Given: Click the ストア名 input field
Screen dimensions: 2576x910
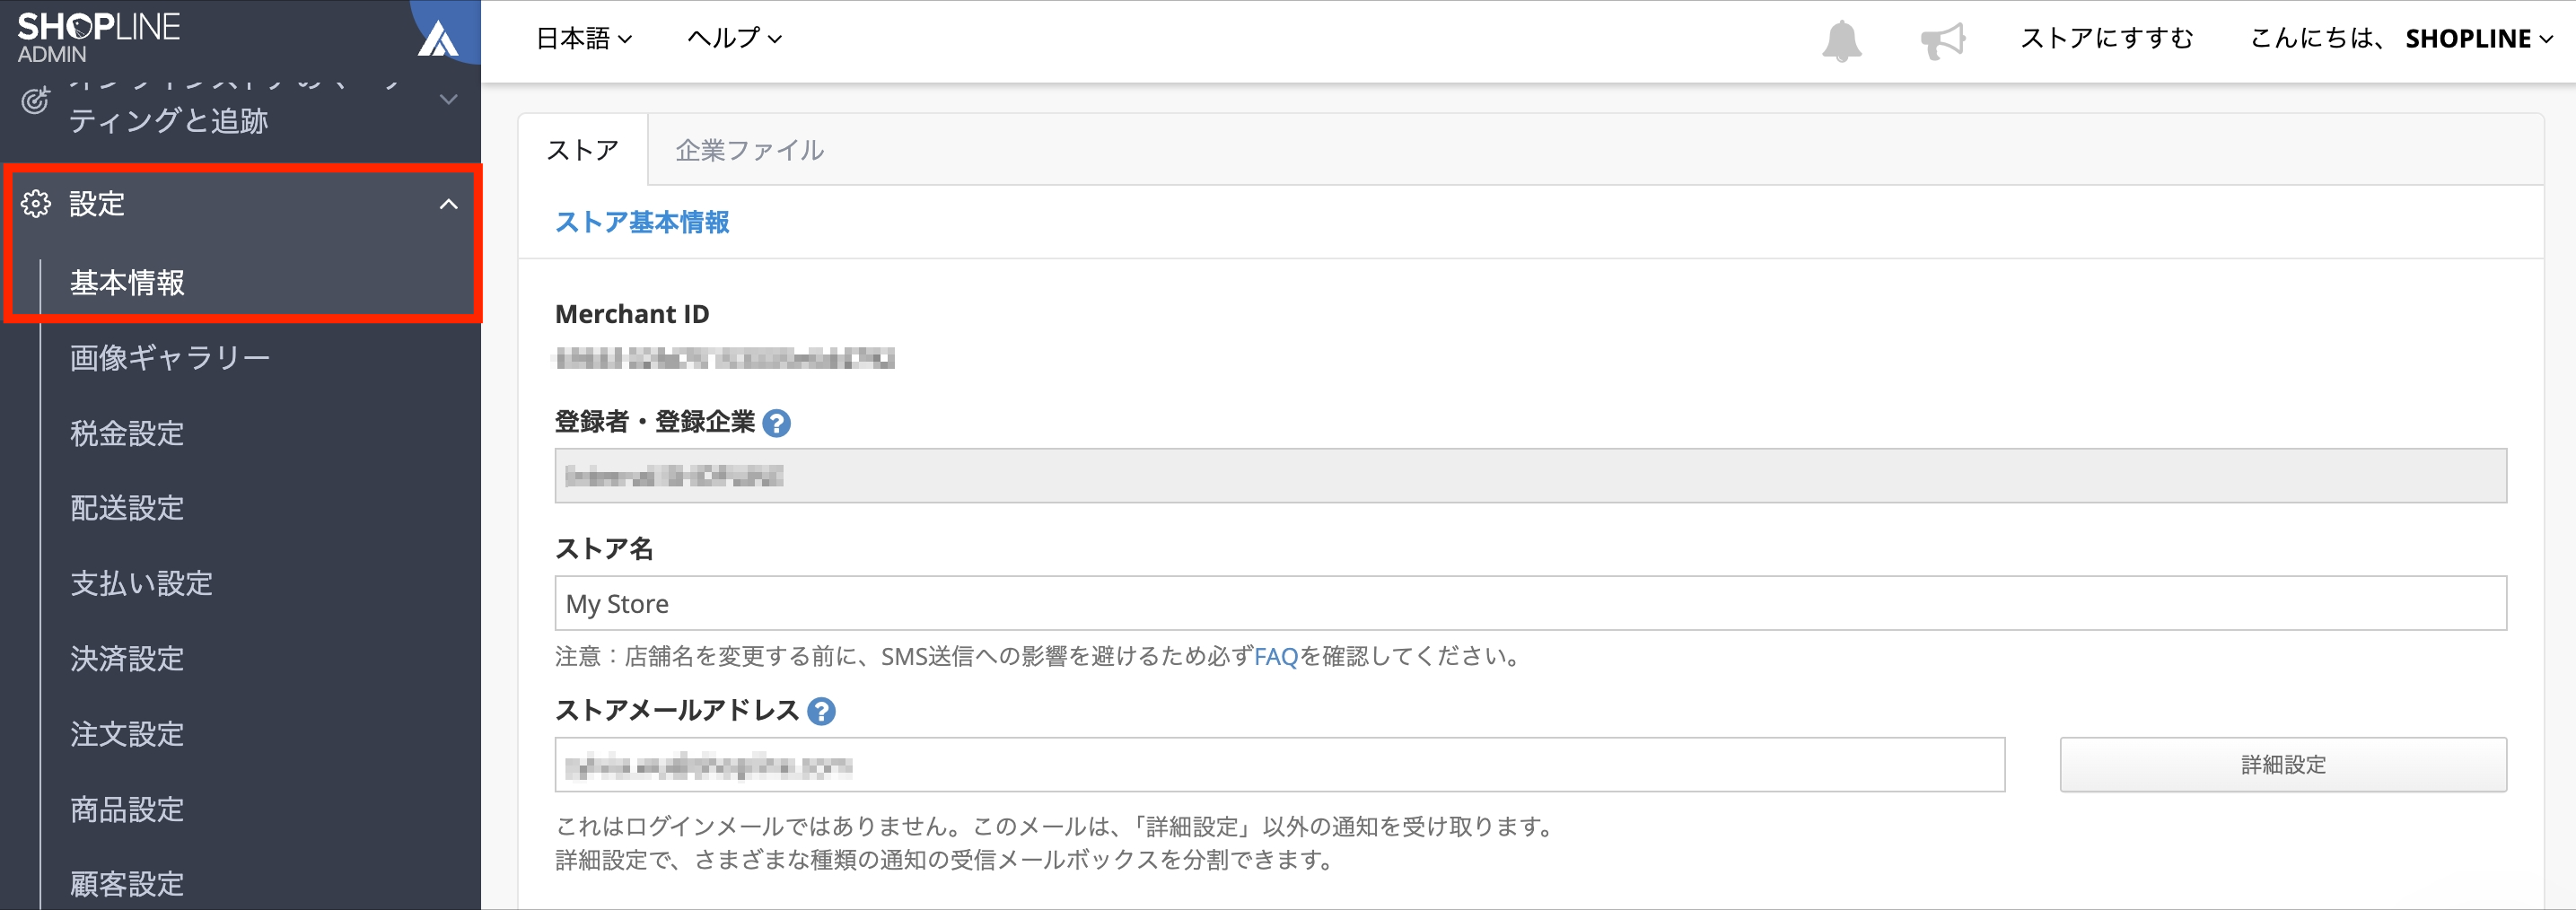Looking at the screenshot, I should tap(1530, 603).
